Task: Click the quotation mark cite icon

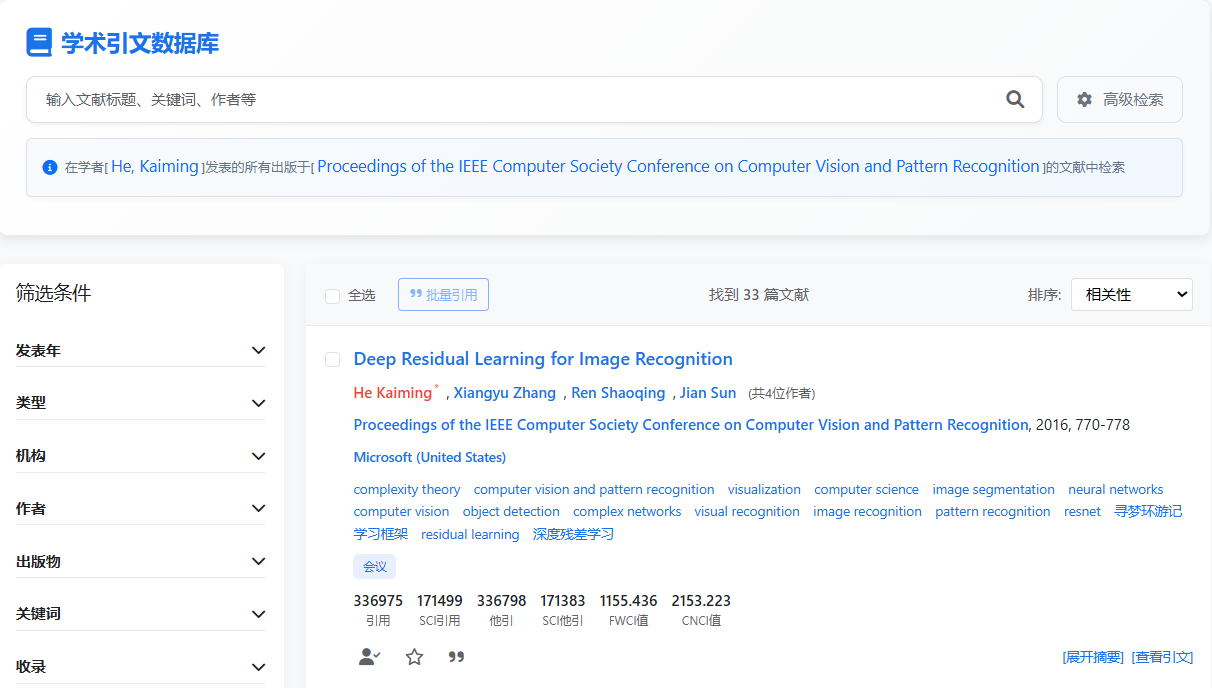Action: pyautogui.click(x=456, y=657)
